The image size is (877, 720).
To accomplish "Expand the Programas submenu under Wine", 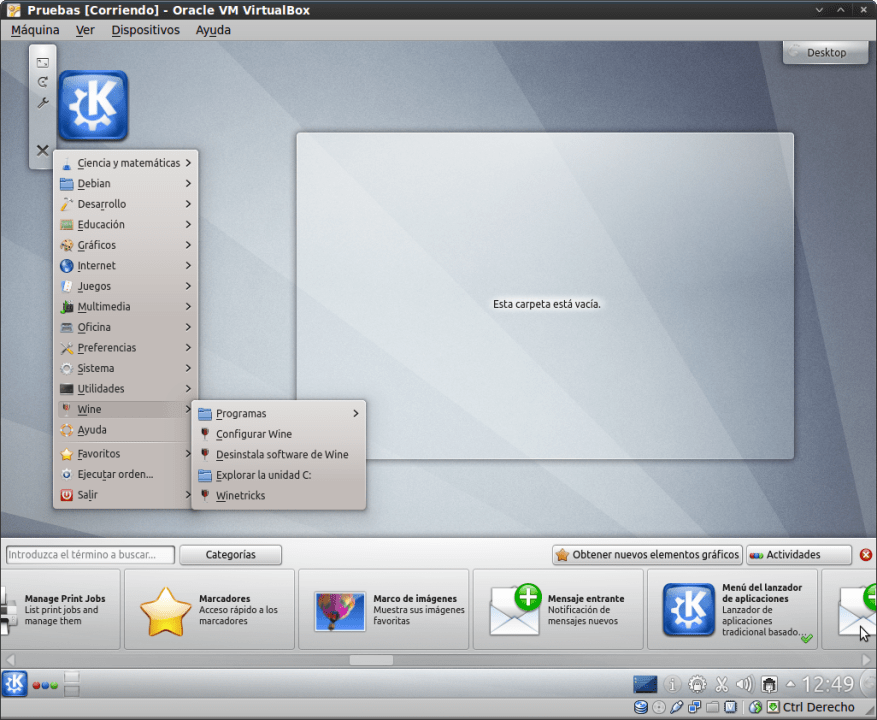I will tap(278, 414).
